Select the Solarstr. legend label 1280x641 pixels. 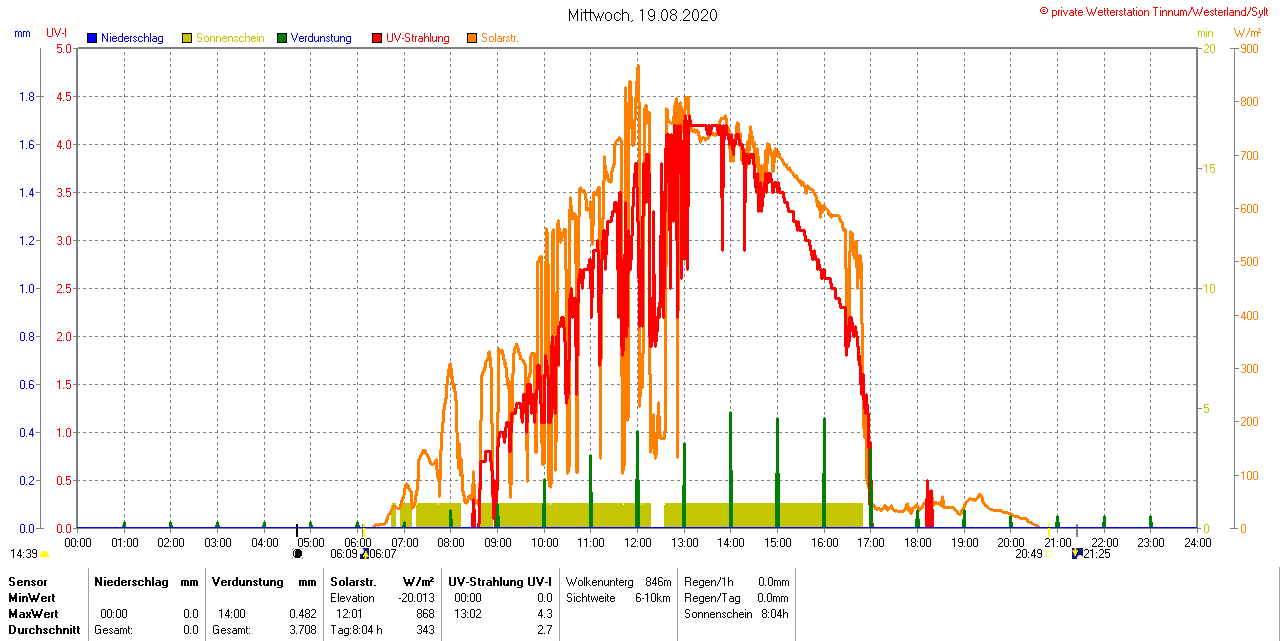coord(499,38)
